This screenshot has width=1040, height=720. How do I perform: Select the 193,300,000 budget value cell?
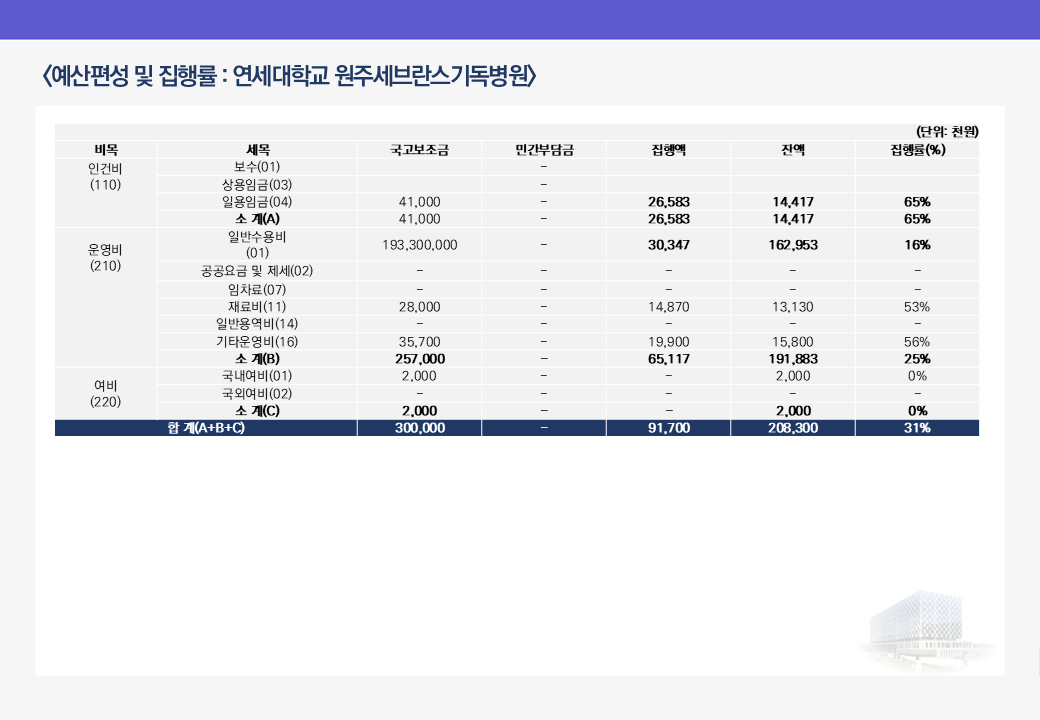coord(420,245)
